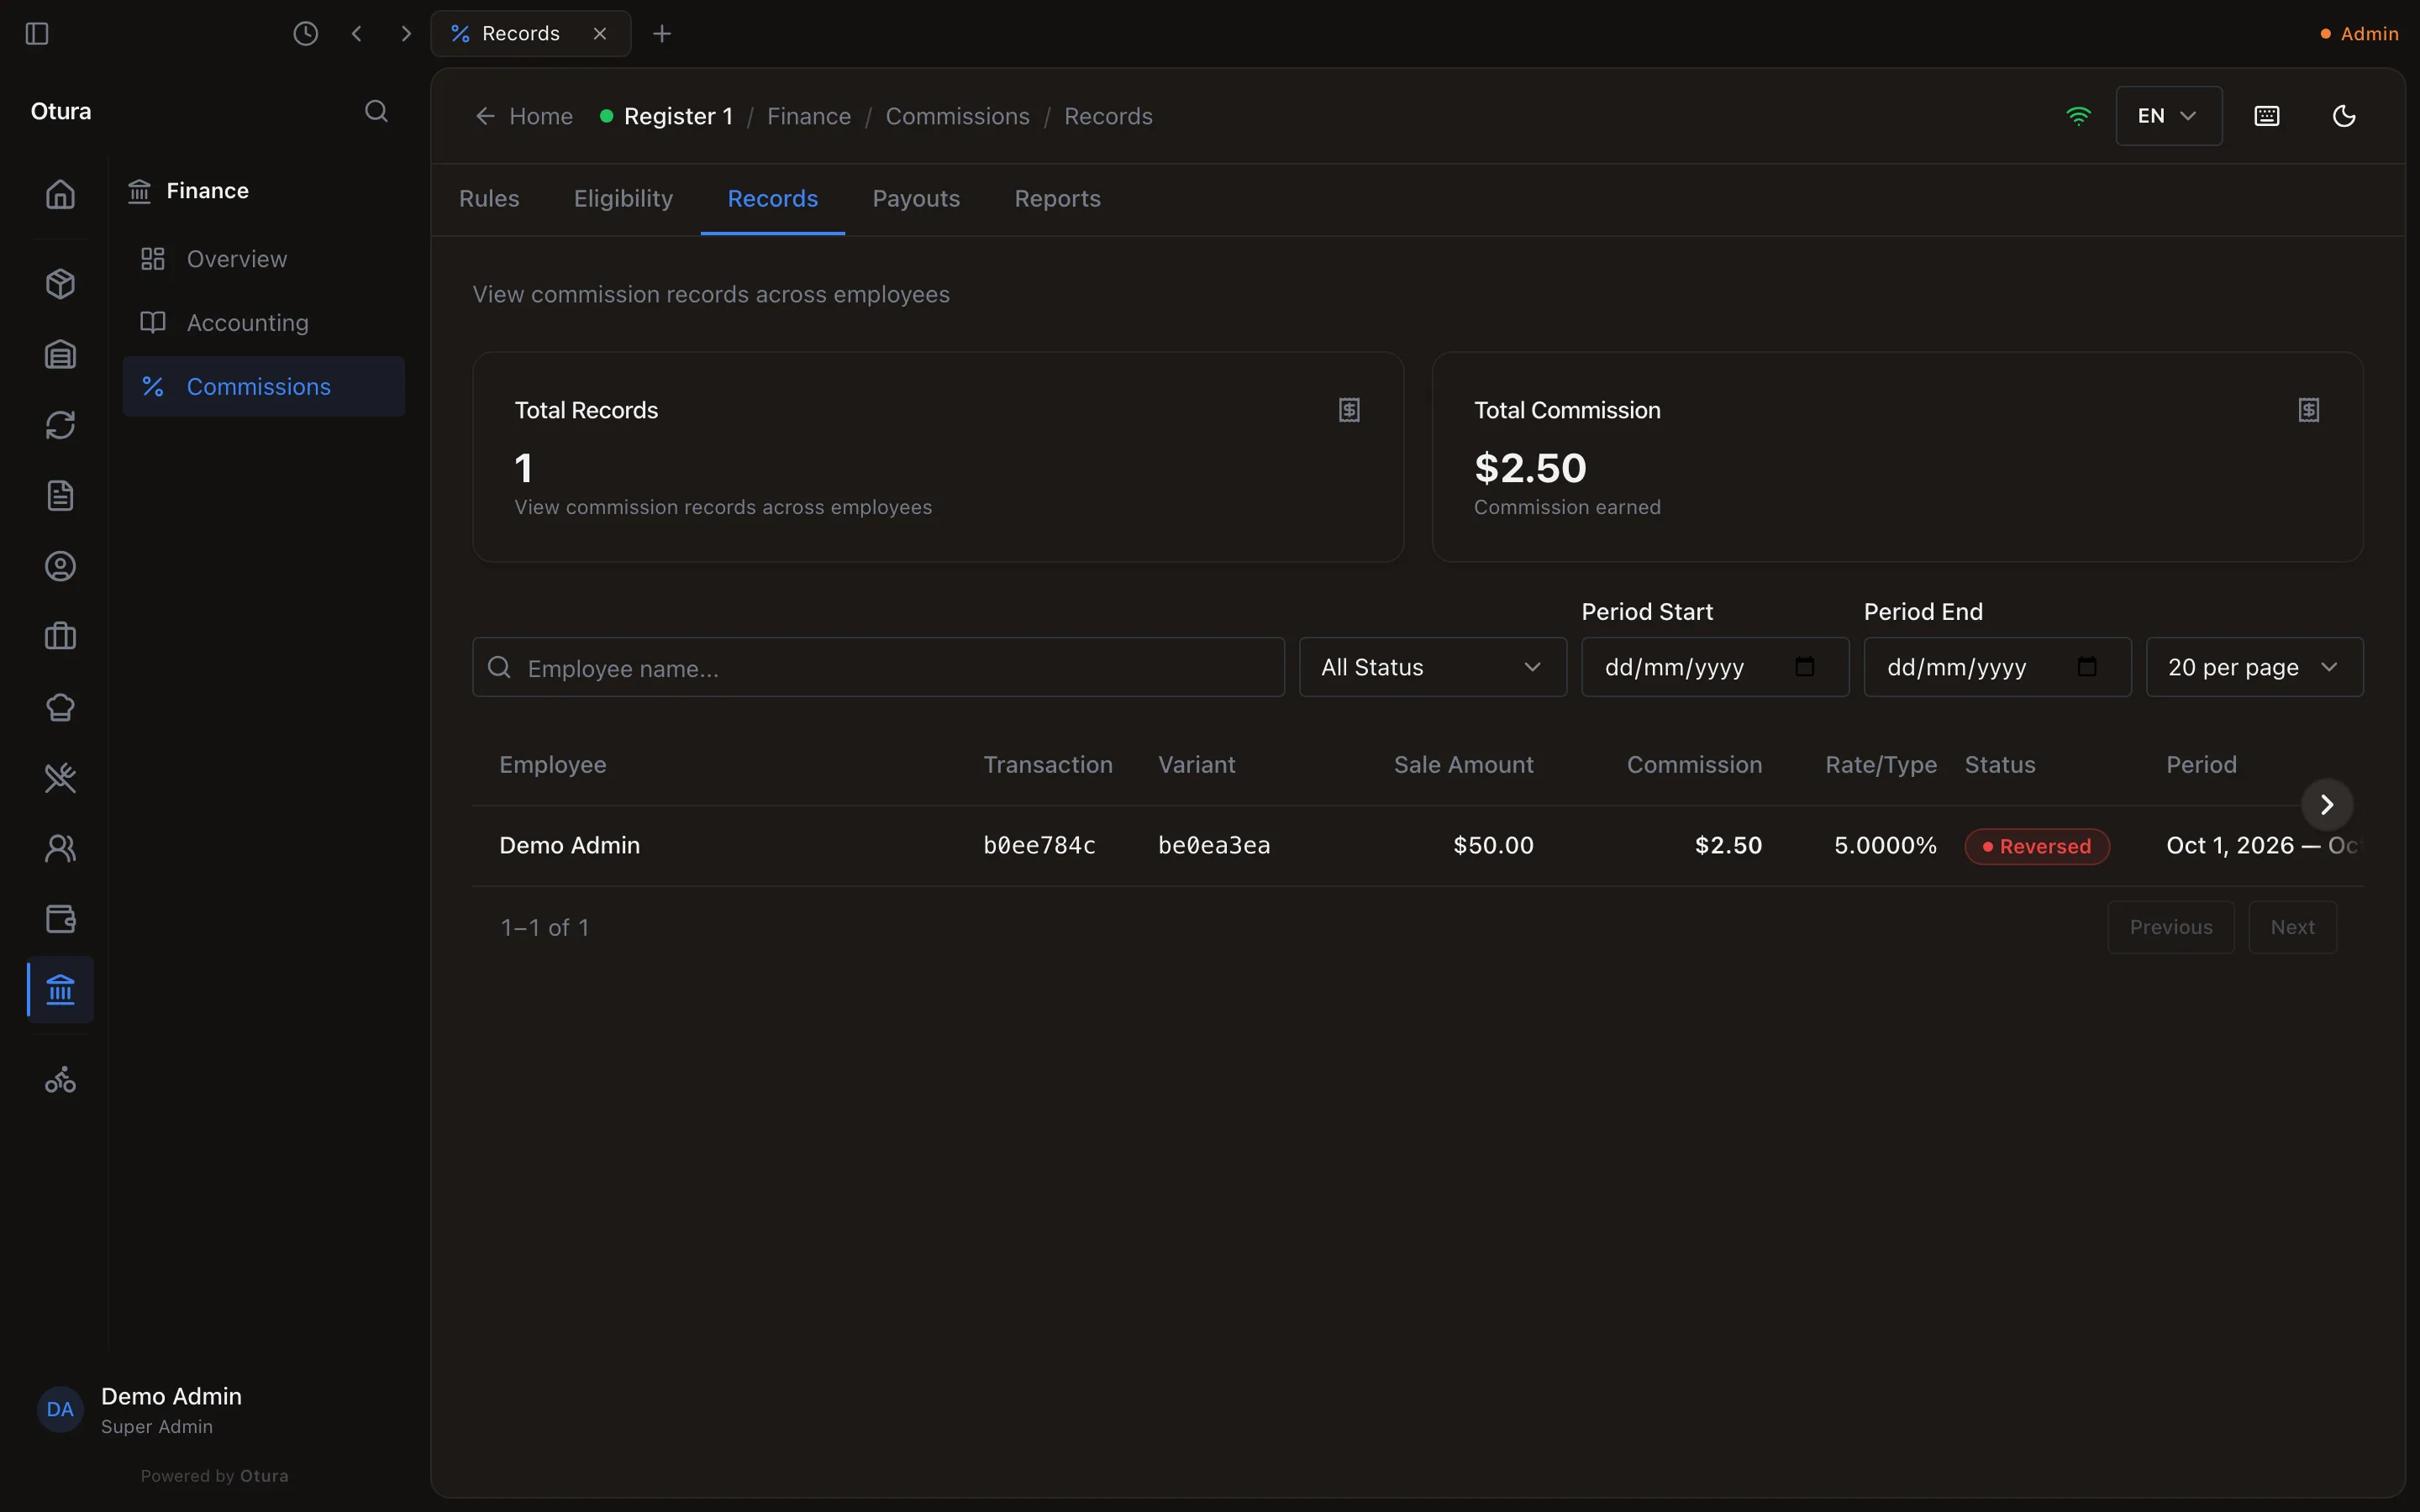Open the sync refresh icon in sidebar
Screen dimensions: 2420x1512
pyautogui.click(x=61, y=425)
